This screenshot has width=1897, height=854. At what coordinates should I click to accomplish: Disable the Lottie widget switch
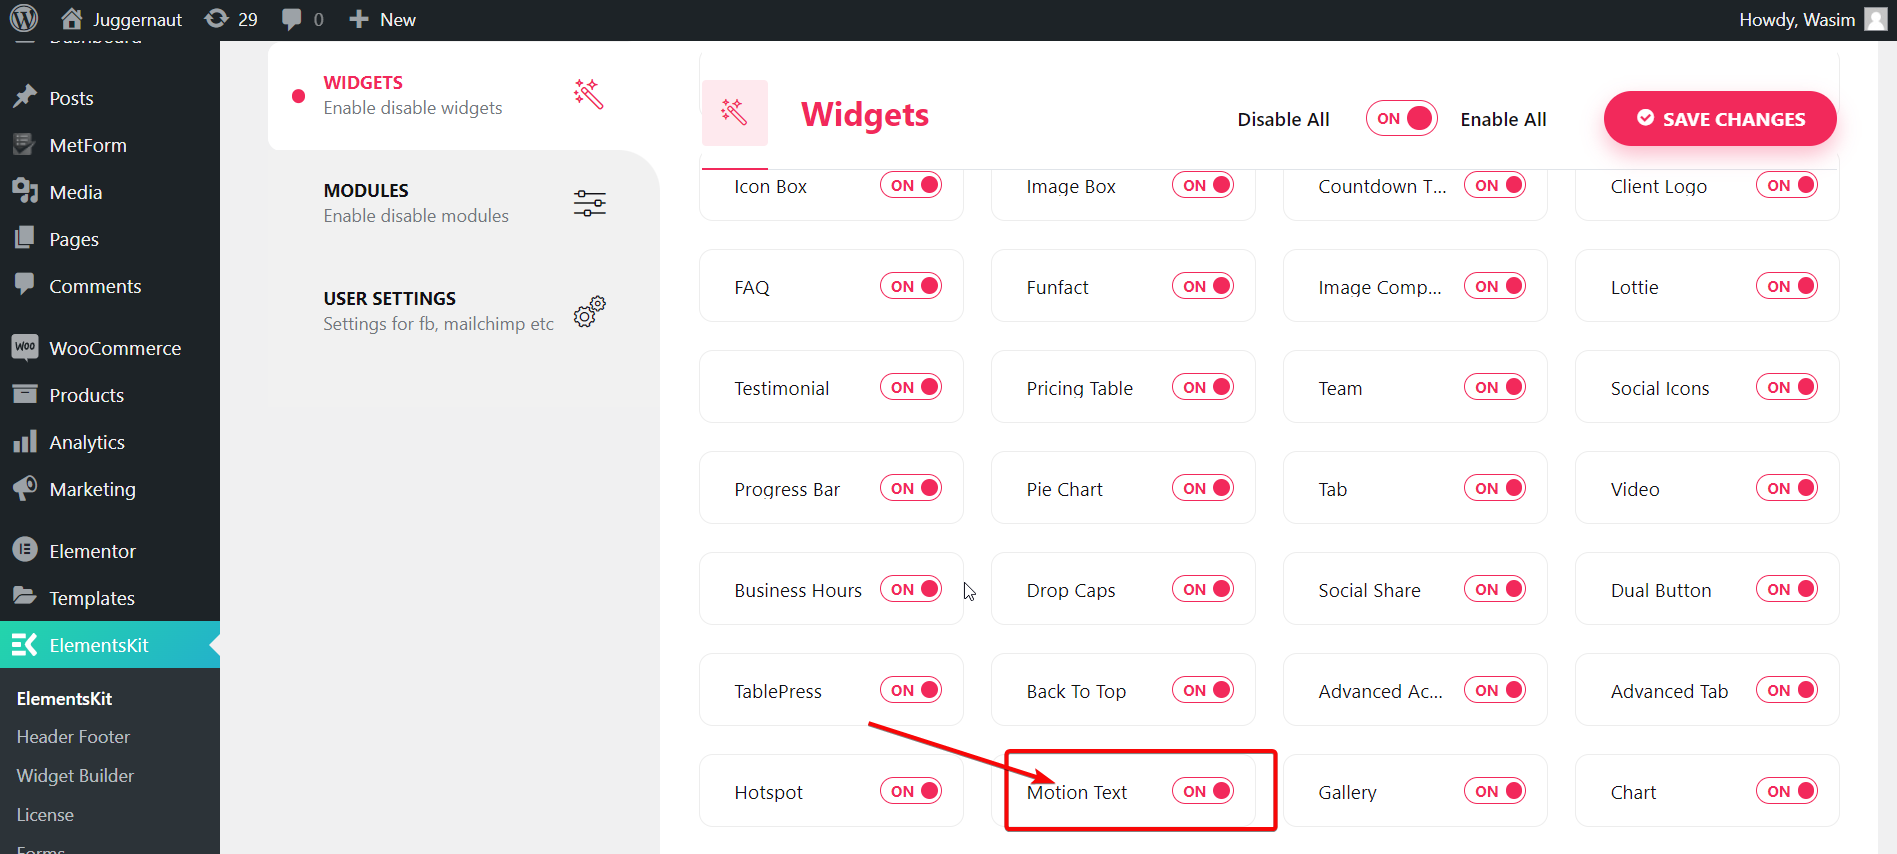coord(1787,286)
